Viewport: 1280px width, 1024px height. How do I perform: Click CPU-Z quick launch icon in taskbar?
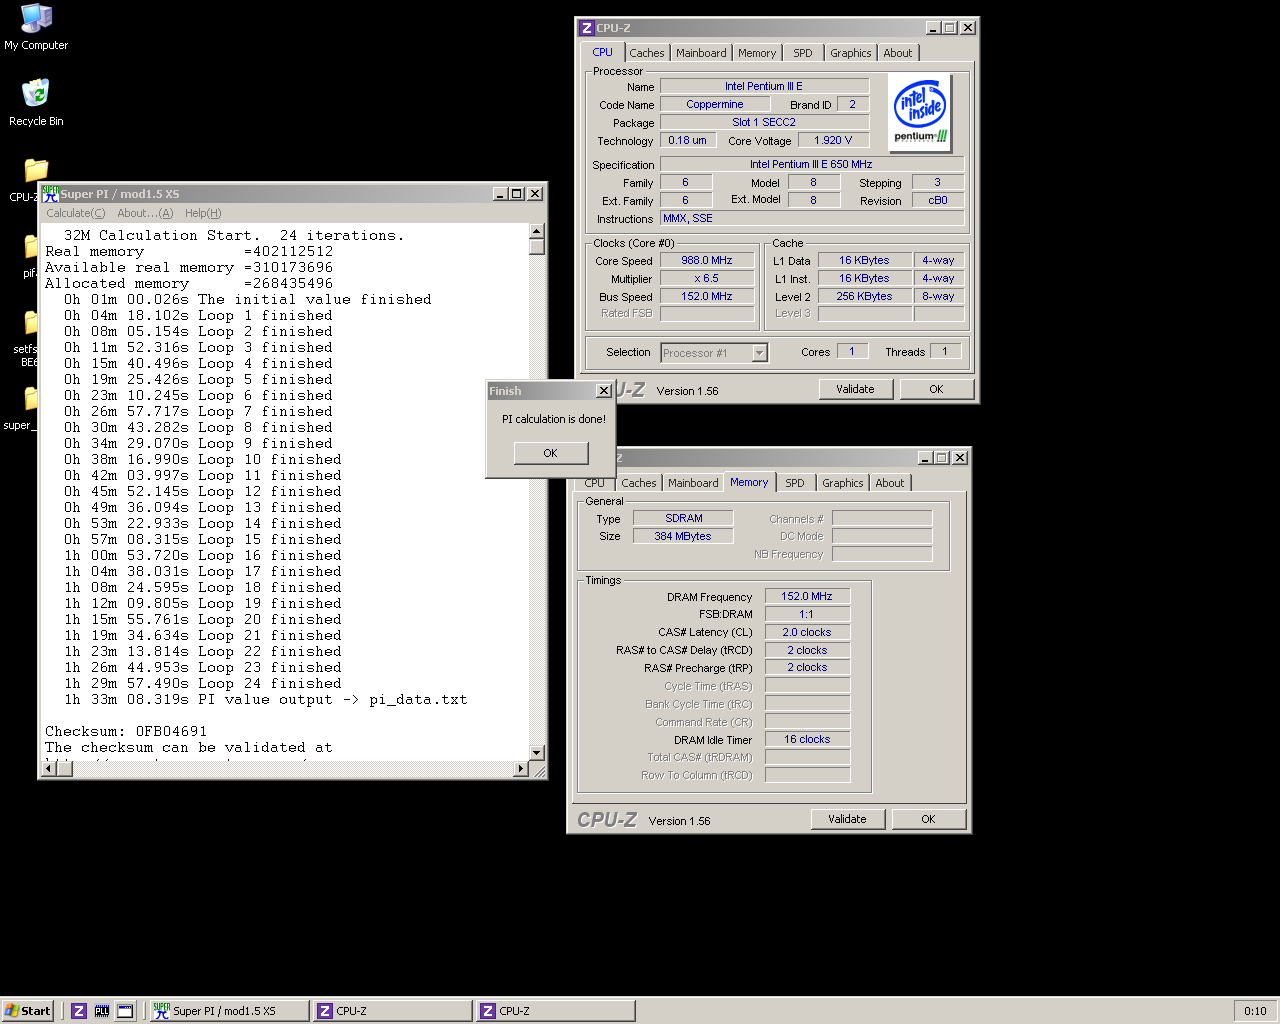pyautogui.click(x=79, y=1011)
